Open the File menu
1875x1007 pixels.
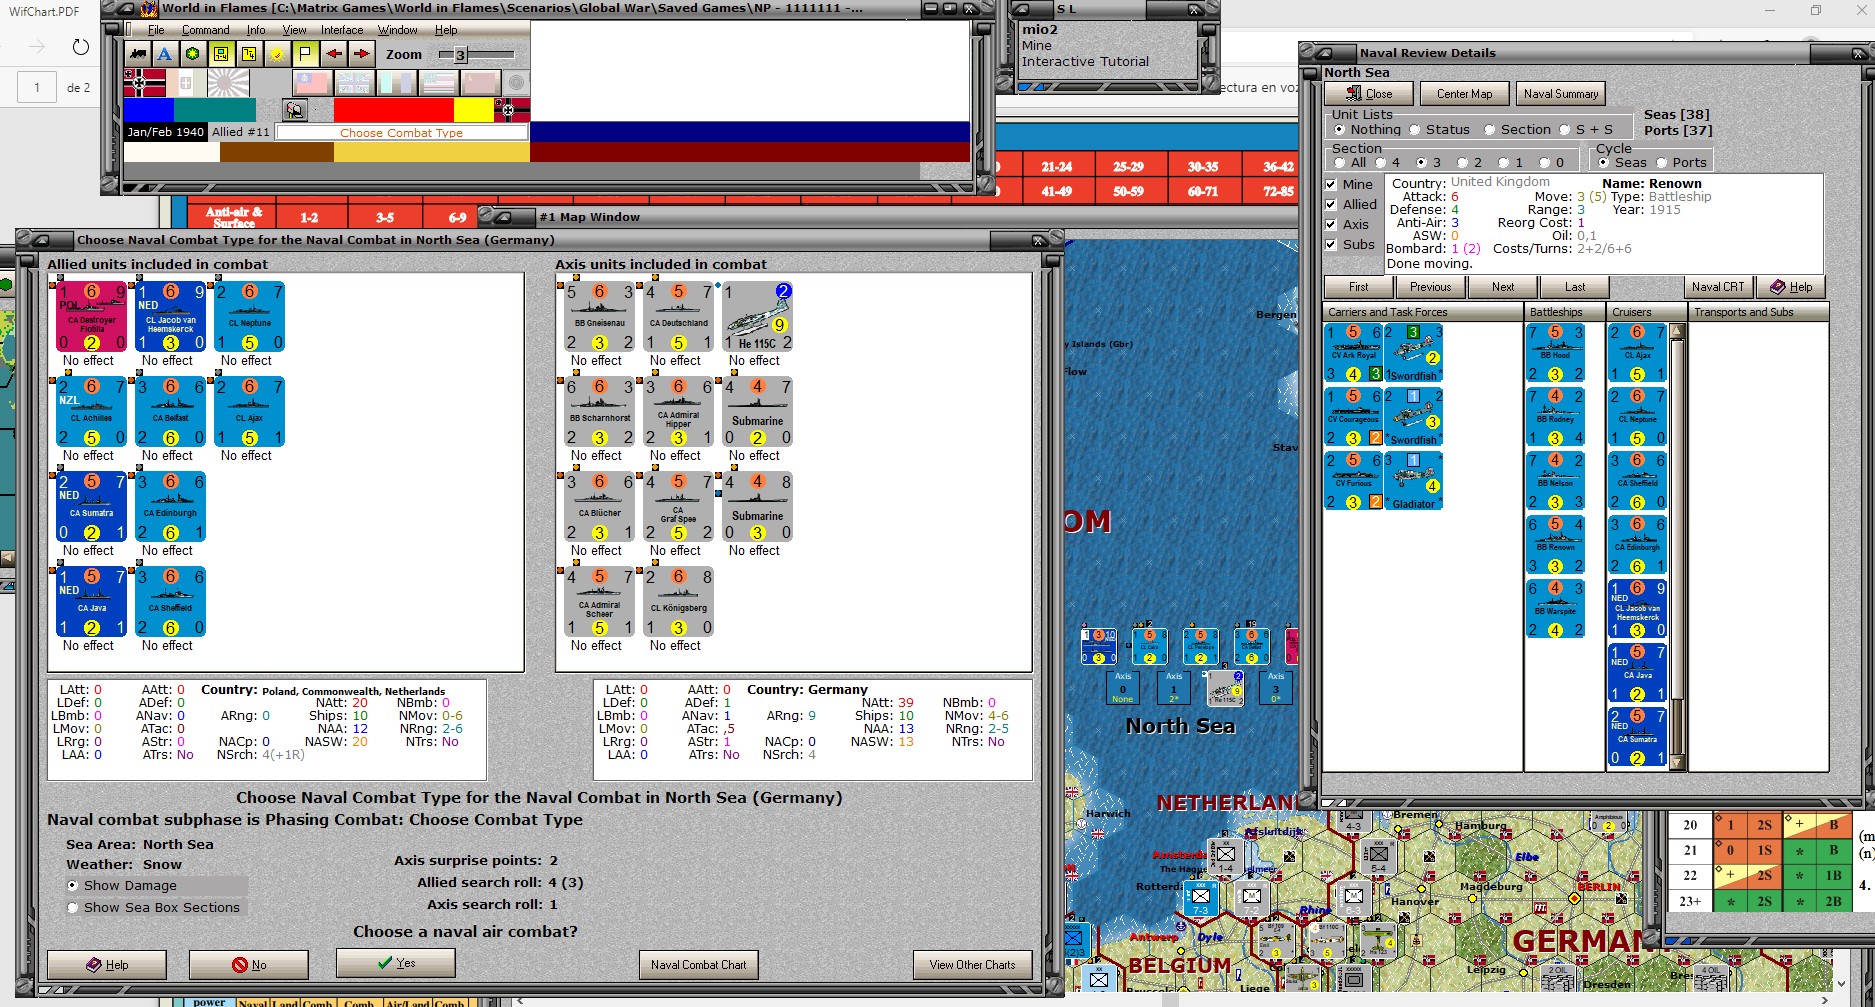tap(156, 30)
